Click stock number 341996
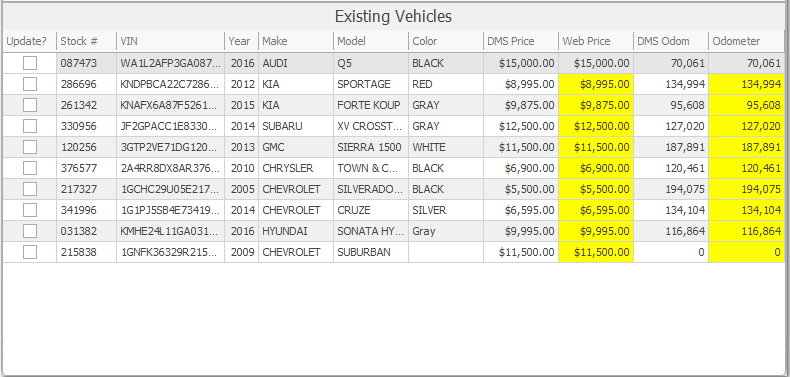Screen dimensions: 790x377 point(86,210)
